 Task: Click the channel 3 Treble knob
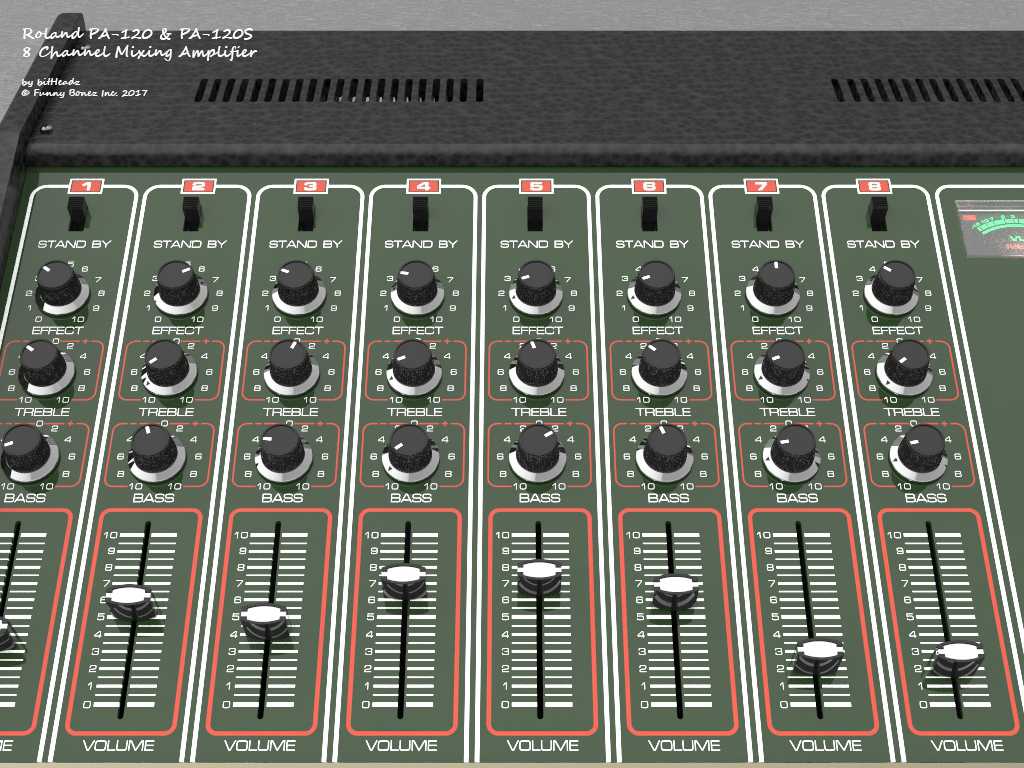point(292,367)
